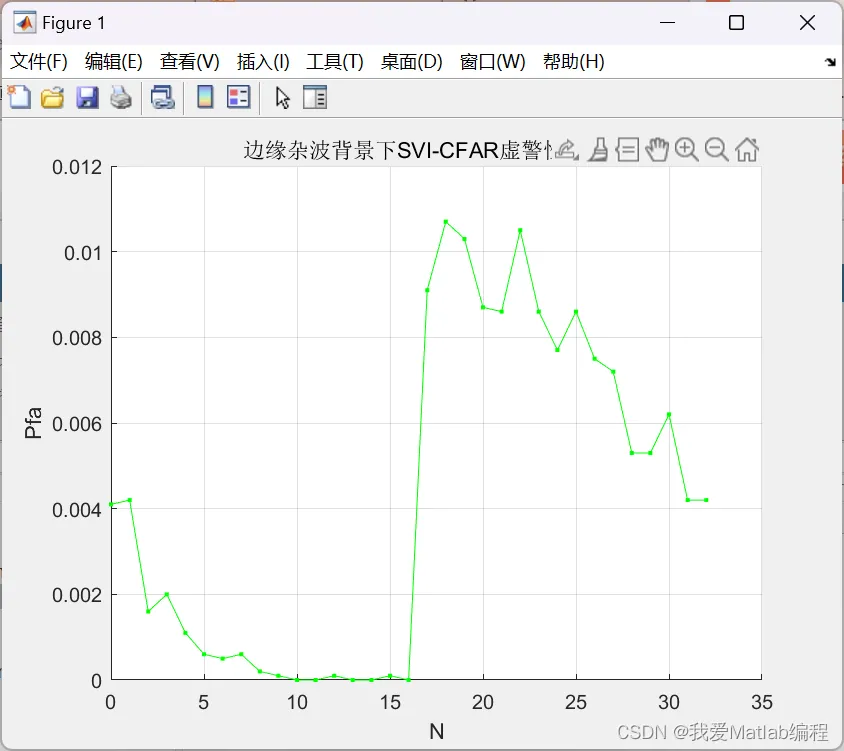Select the zoom out magnifier
This screenshot has height=751, width=844.
point(716,150)
